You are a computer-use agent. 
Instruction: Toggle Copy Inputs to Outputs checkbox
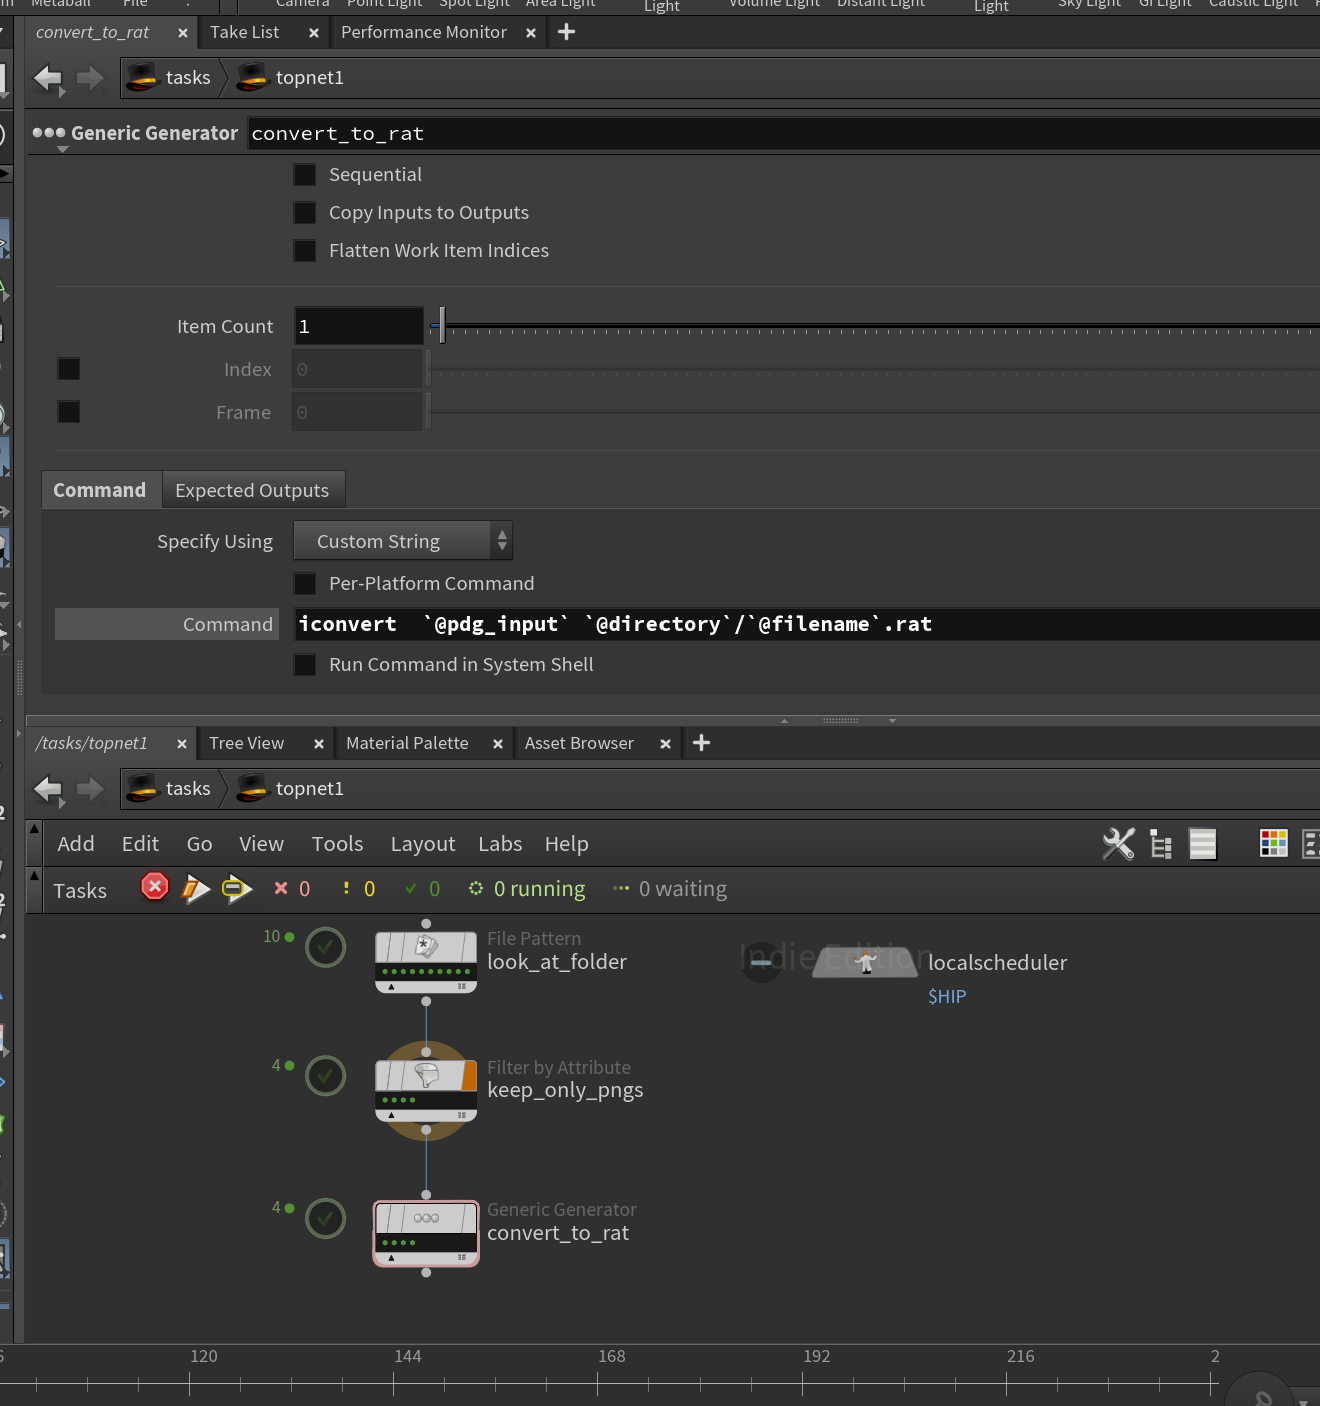tap(305, 213)
